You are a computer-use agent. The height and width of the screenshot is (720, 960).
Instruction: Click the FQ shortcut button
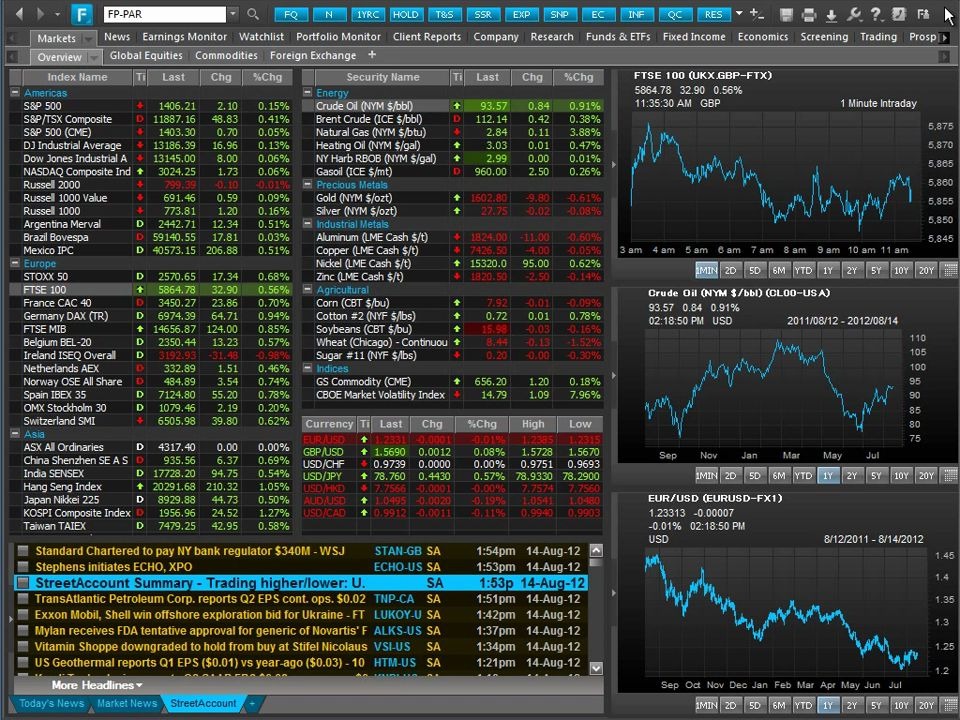coord(291,14)
